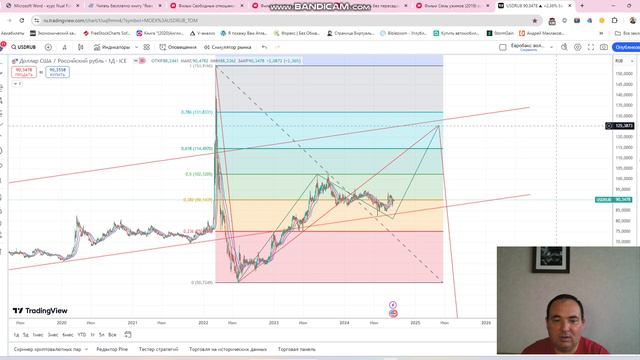Viewport: 640px width, 360px height.
Task: Click the TradingView logo on the chart
Action: [x=40, y=311]
